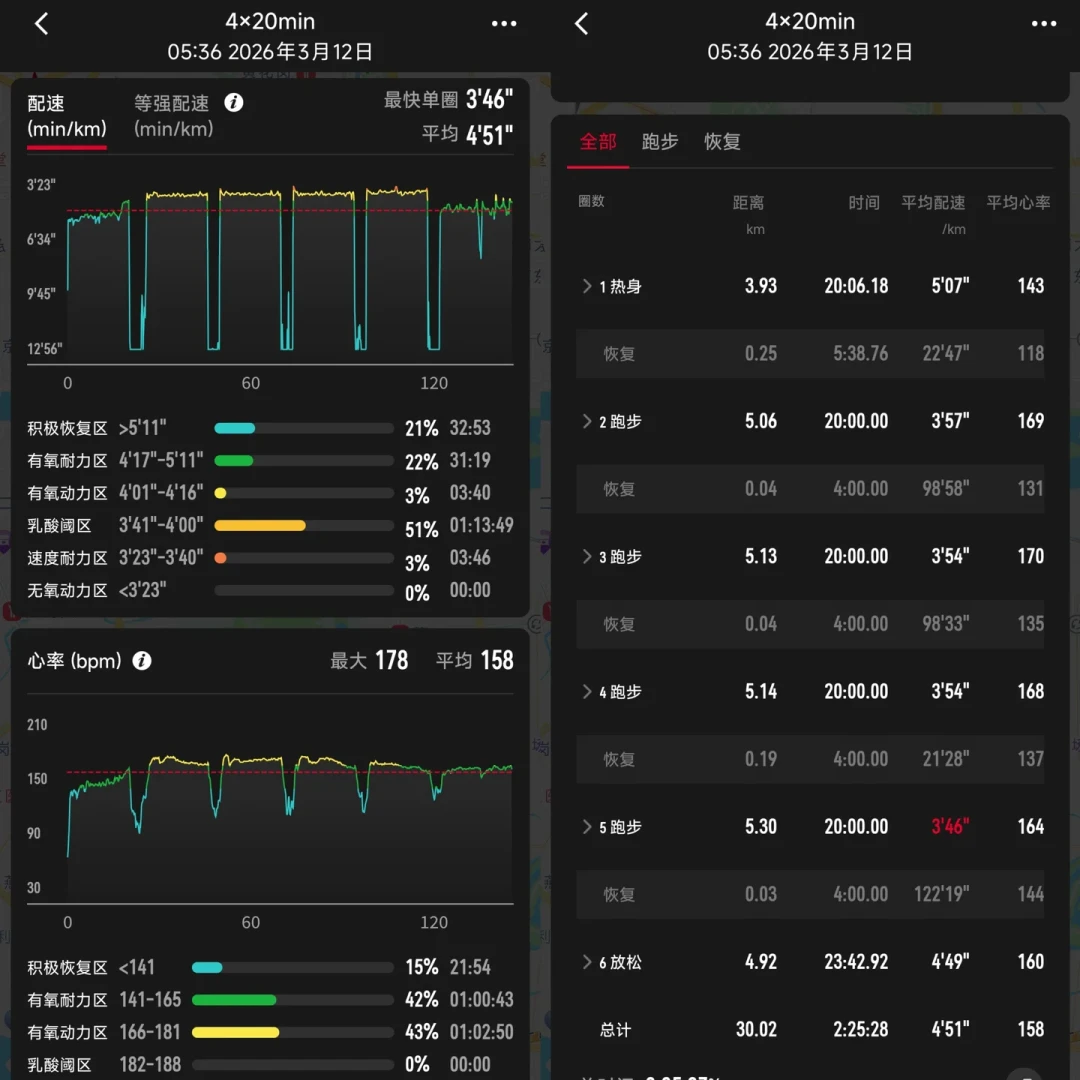Select the 全部 laps tab
The height and width of the screenshot is (1080, 1080).
click(x=598, y=142)
